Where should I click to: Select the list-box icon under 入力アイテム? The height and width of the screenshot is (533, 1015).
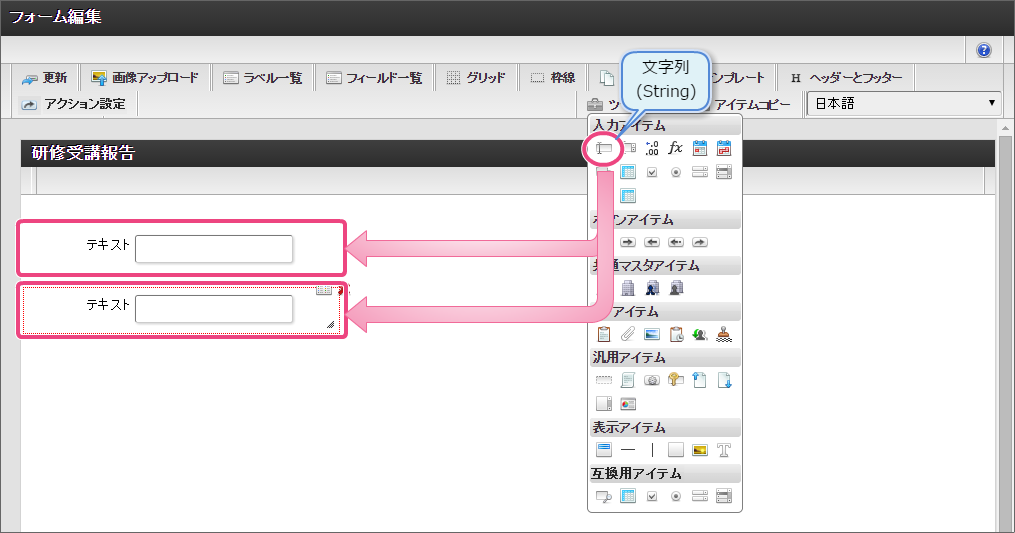pyautogui.click(x=724, y=172)
